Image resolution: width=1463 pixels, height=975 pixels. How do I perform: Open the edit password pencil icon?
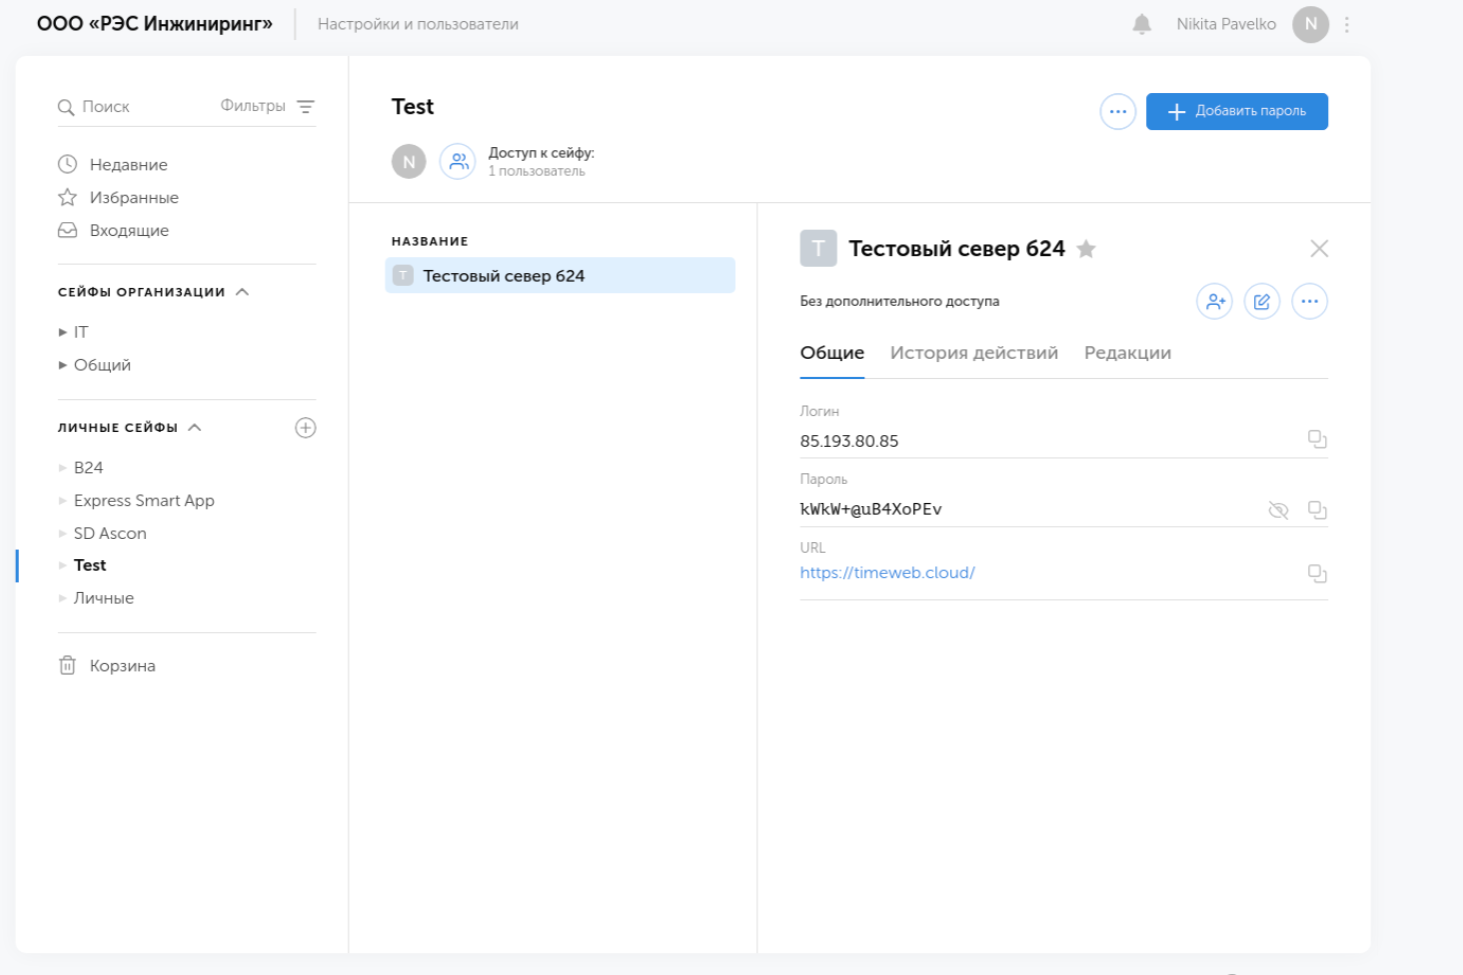(x=1261, y=301)
